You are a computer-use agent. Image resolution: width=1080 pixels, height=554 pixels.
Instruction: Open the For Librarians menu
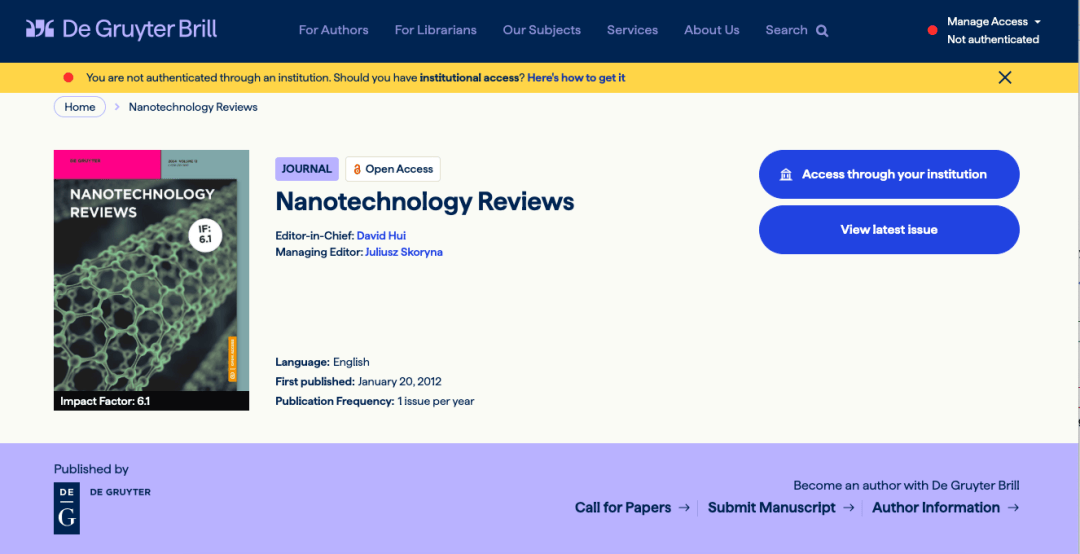(435, 30)
